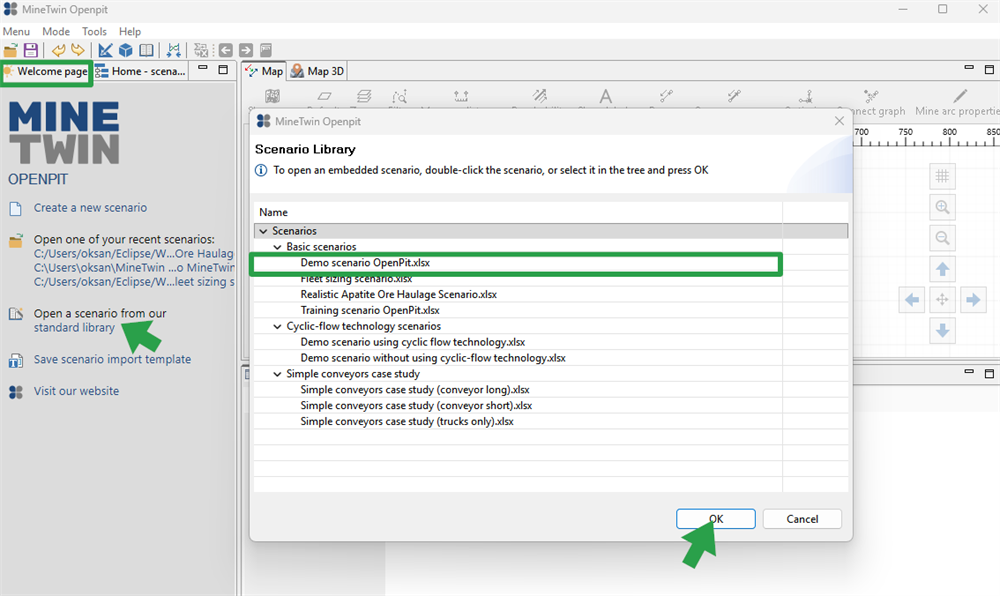Switch to the Map tab

(x=265, y=71)
